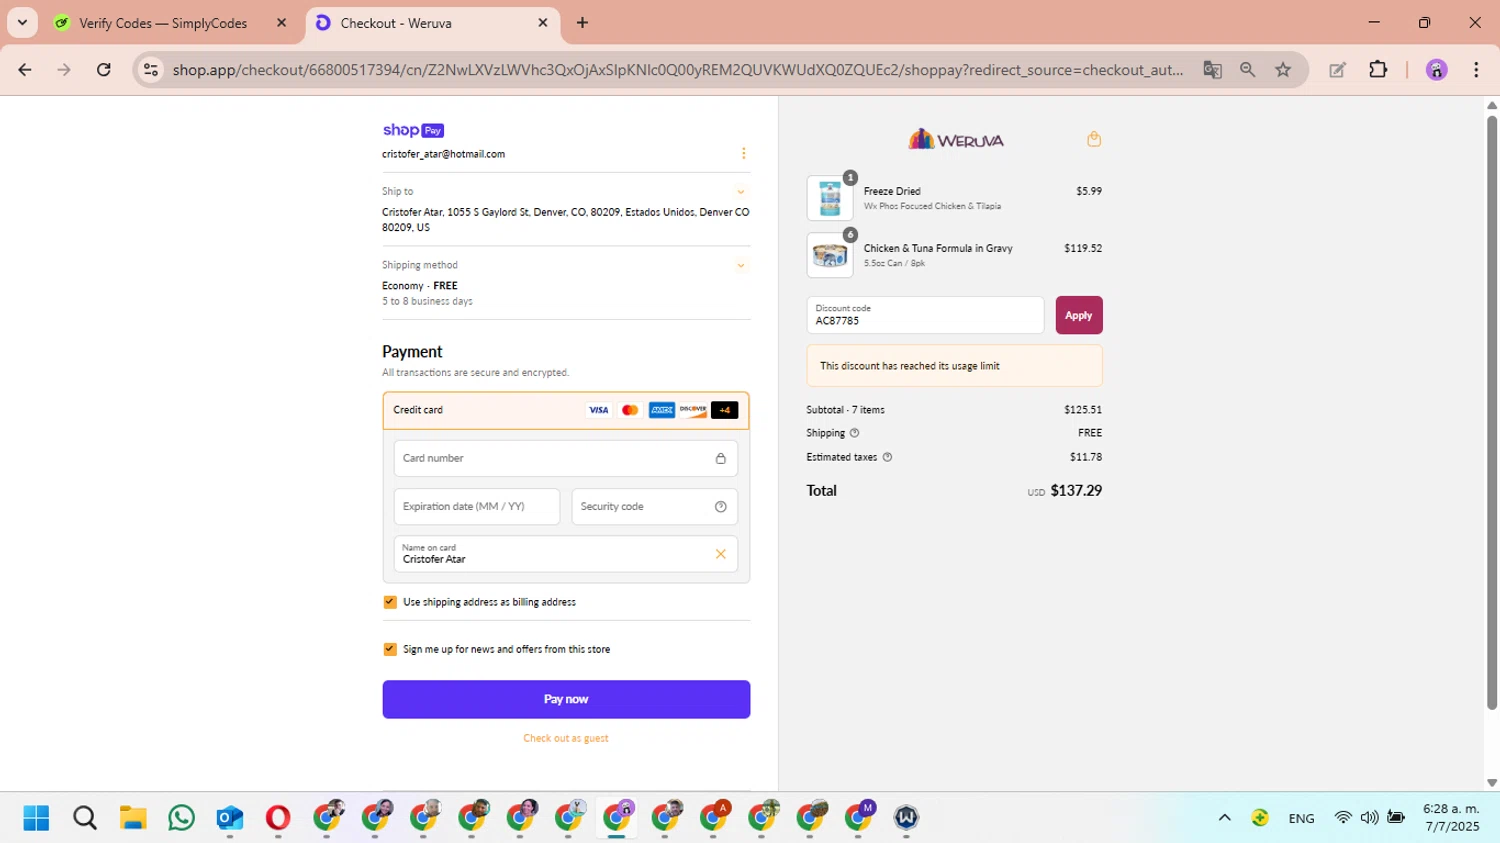Click the ENG language indicator

tap(1301, 818)
